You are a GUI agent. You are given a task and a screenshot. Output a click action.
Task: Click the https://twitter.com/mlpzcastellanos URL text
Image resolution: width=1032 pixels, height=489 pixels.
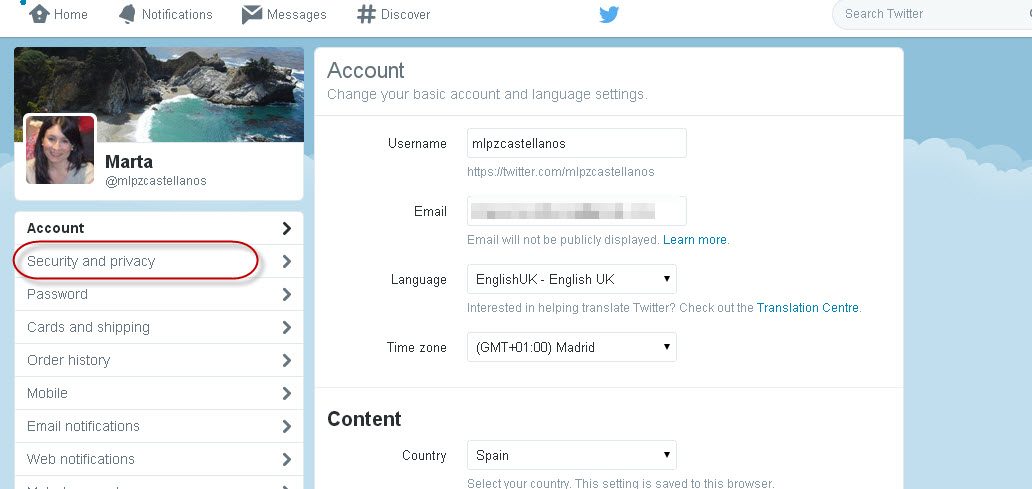(561, 172)
